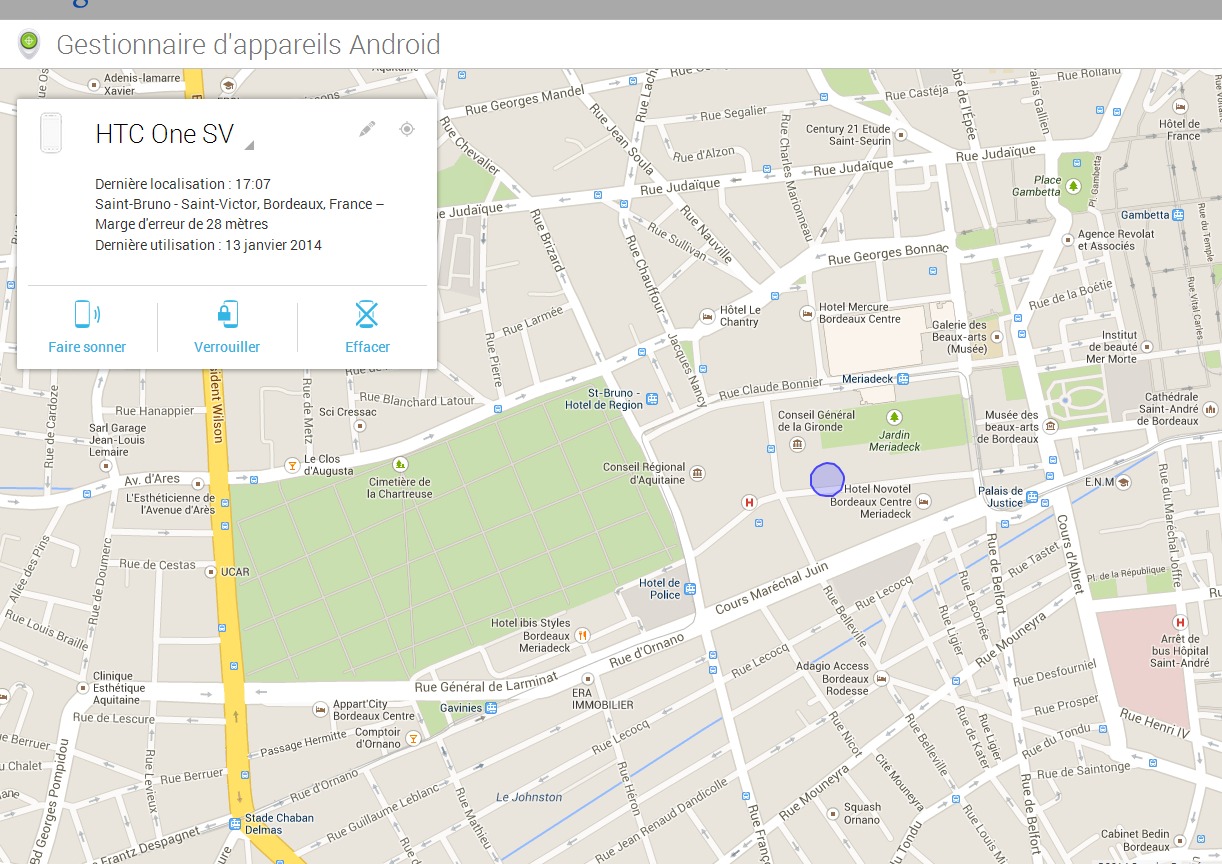Click the 'Rue Claude Bonnier' street label

pos(770,387)
